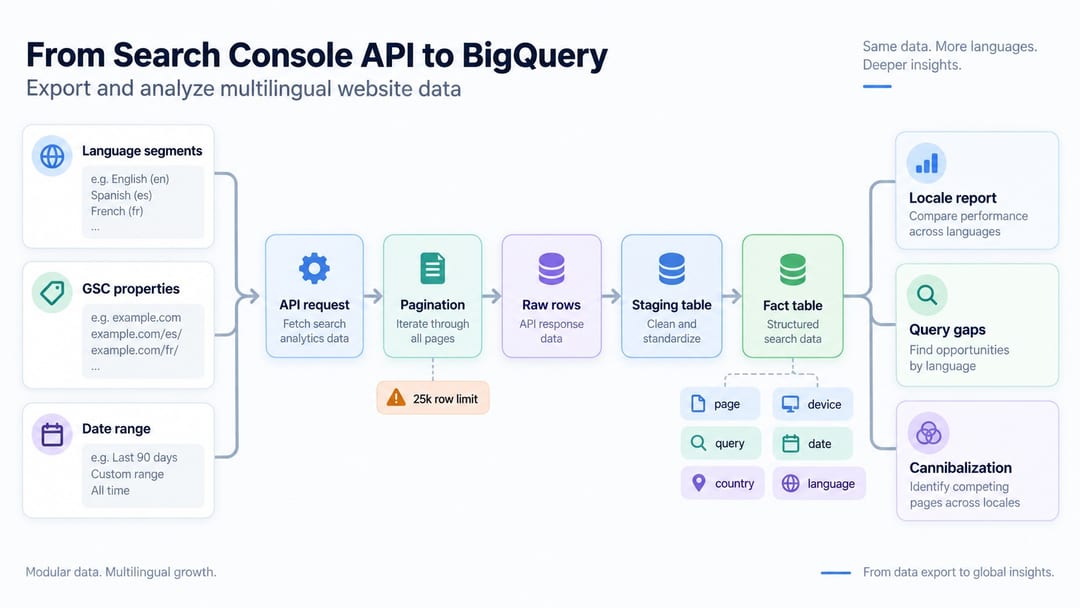Click the warning triangle in 25k row limit
1080x608 pixels.
[396, 398]
